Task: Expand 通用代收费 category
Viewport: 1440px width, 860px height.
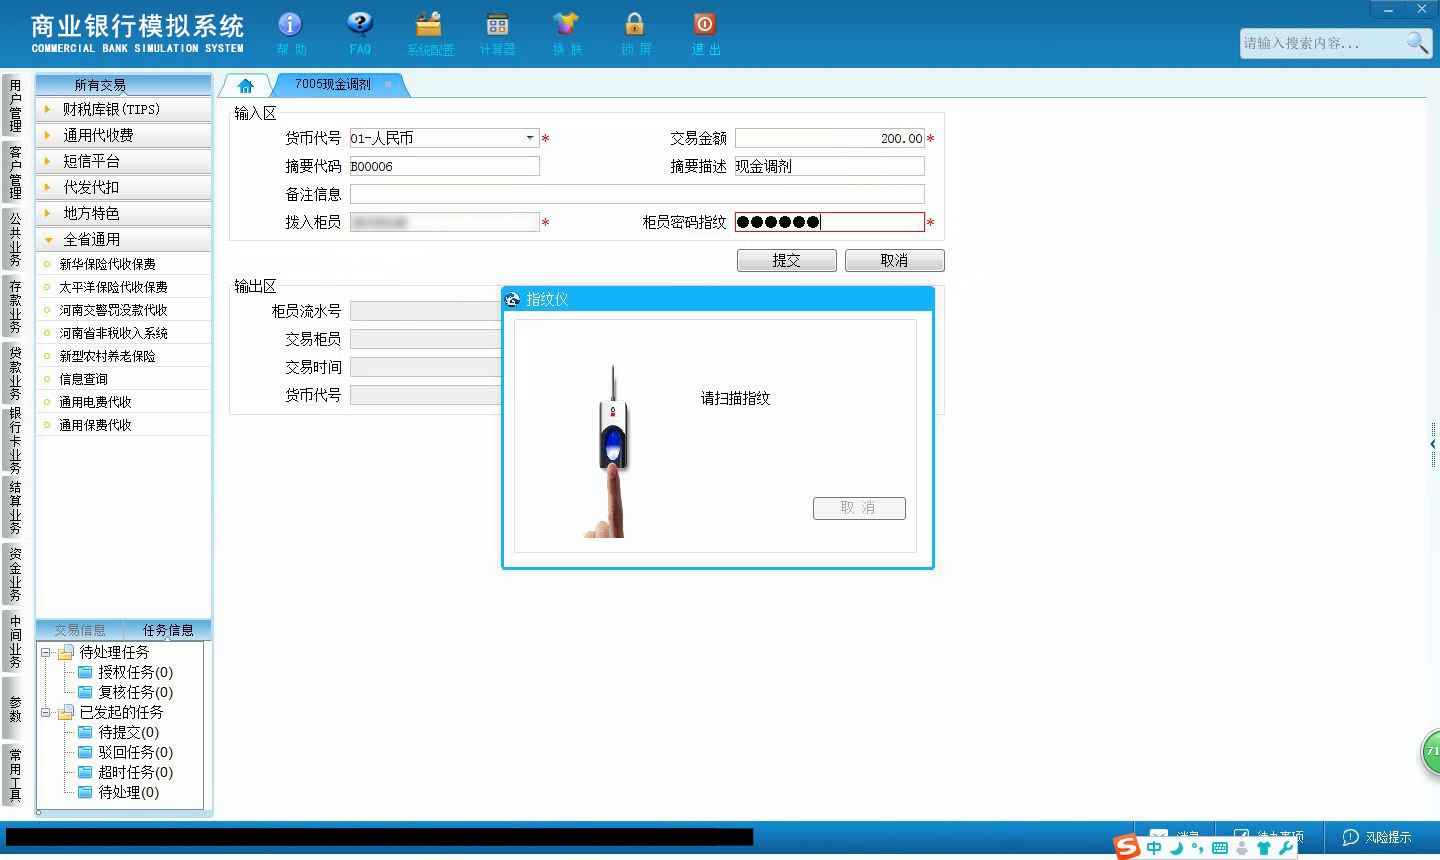Action: pos(124,135)
